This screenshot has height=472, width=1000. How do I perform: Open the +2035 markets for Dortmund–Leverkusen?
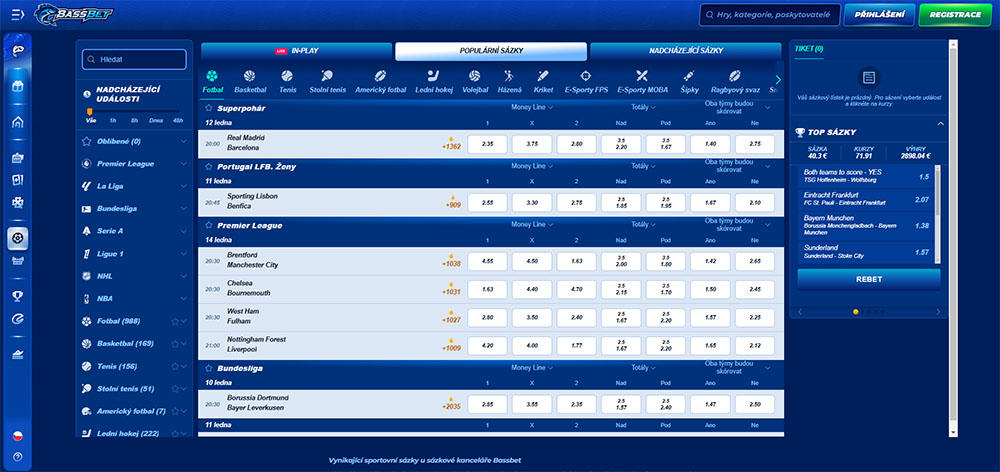(452, 404)
